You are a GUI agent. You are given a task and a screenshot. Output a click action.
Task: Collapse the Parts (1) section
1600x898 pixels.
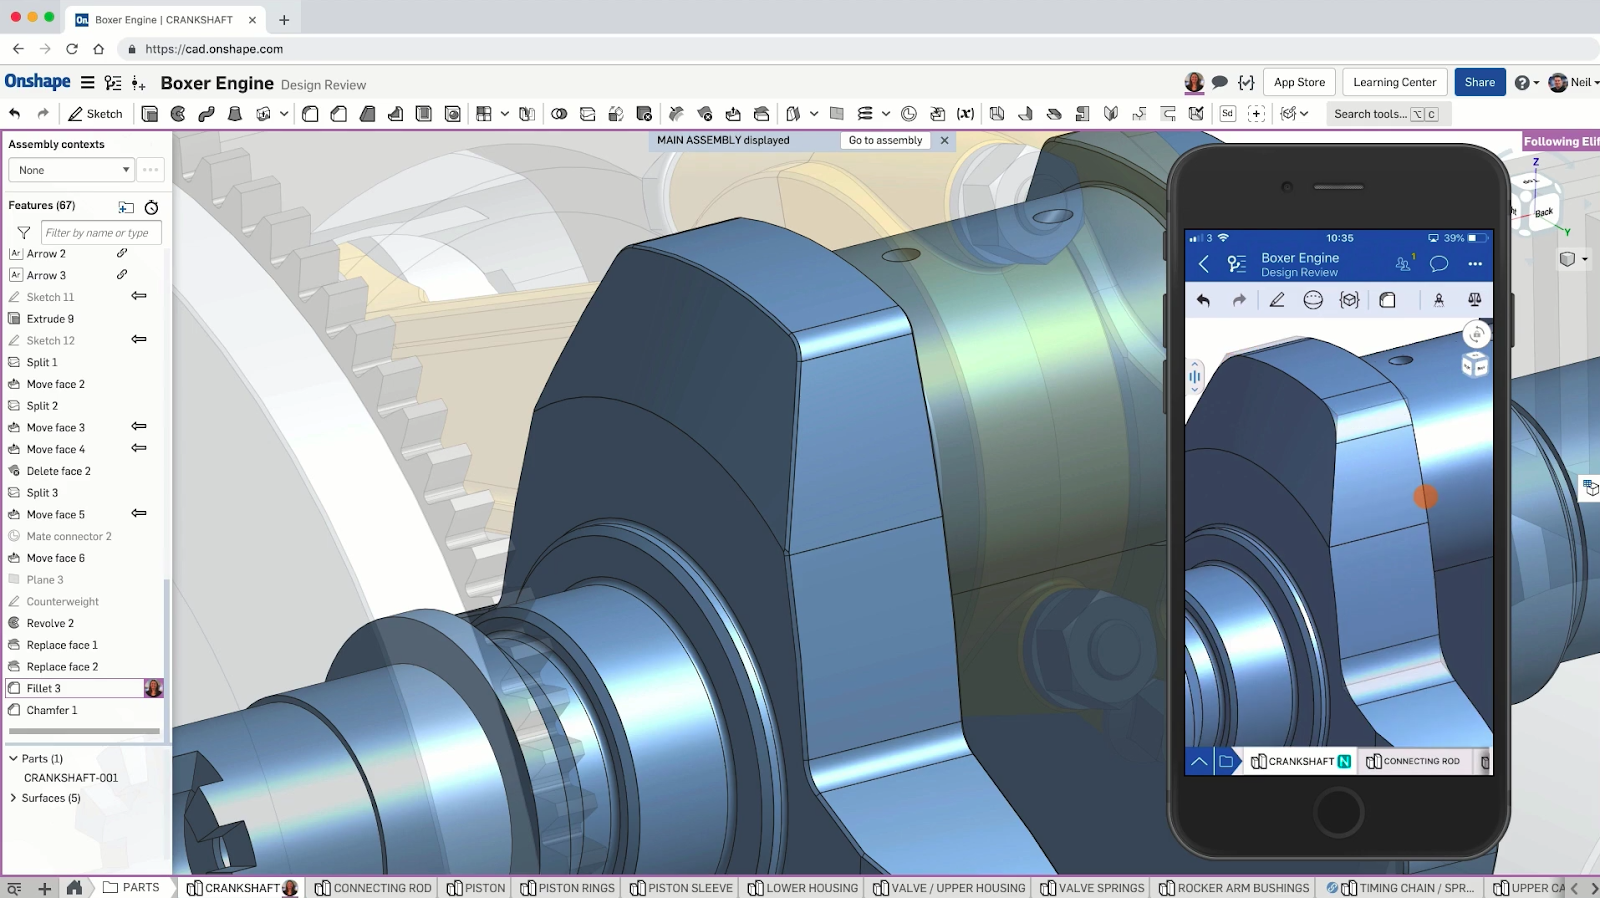click(13, 759)
